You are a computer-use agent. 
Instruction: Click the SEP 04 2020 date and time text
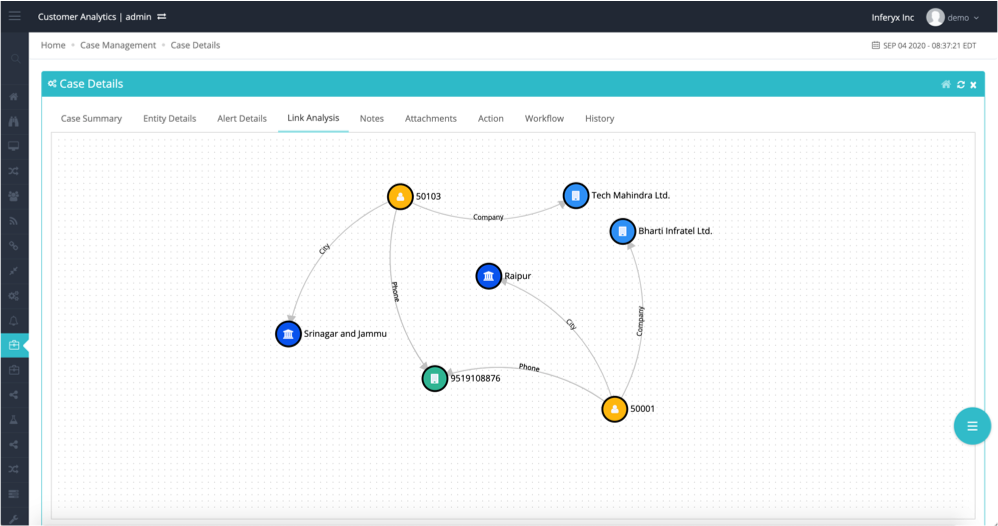tap(929, 46)
